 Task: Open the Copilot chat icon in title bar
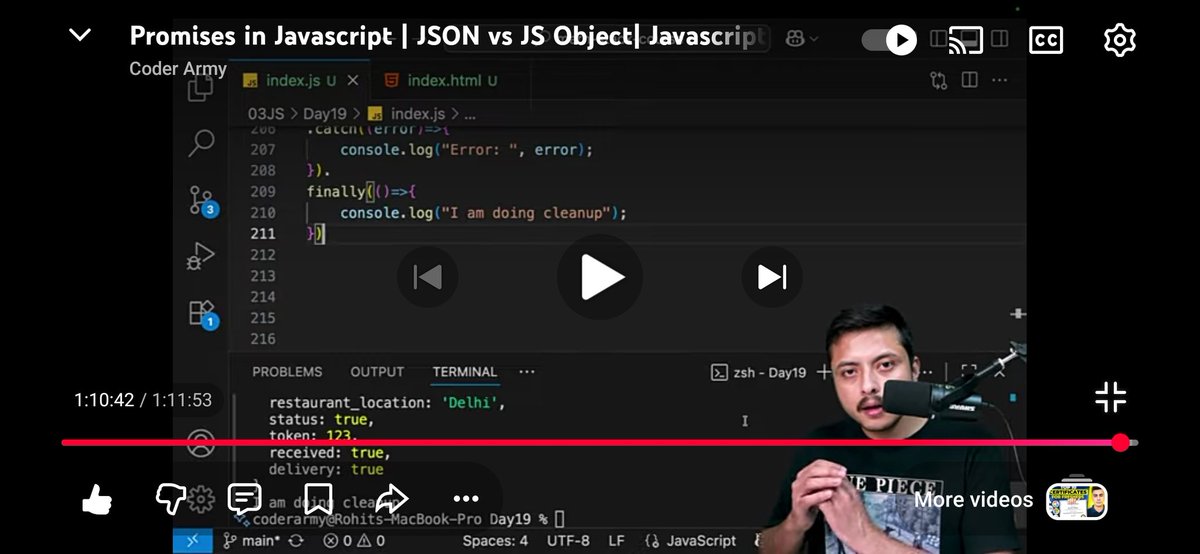pyautogui.click(x=796, y=38)
